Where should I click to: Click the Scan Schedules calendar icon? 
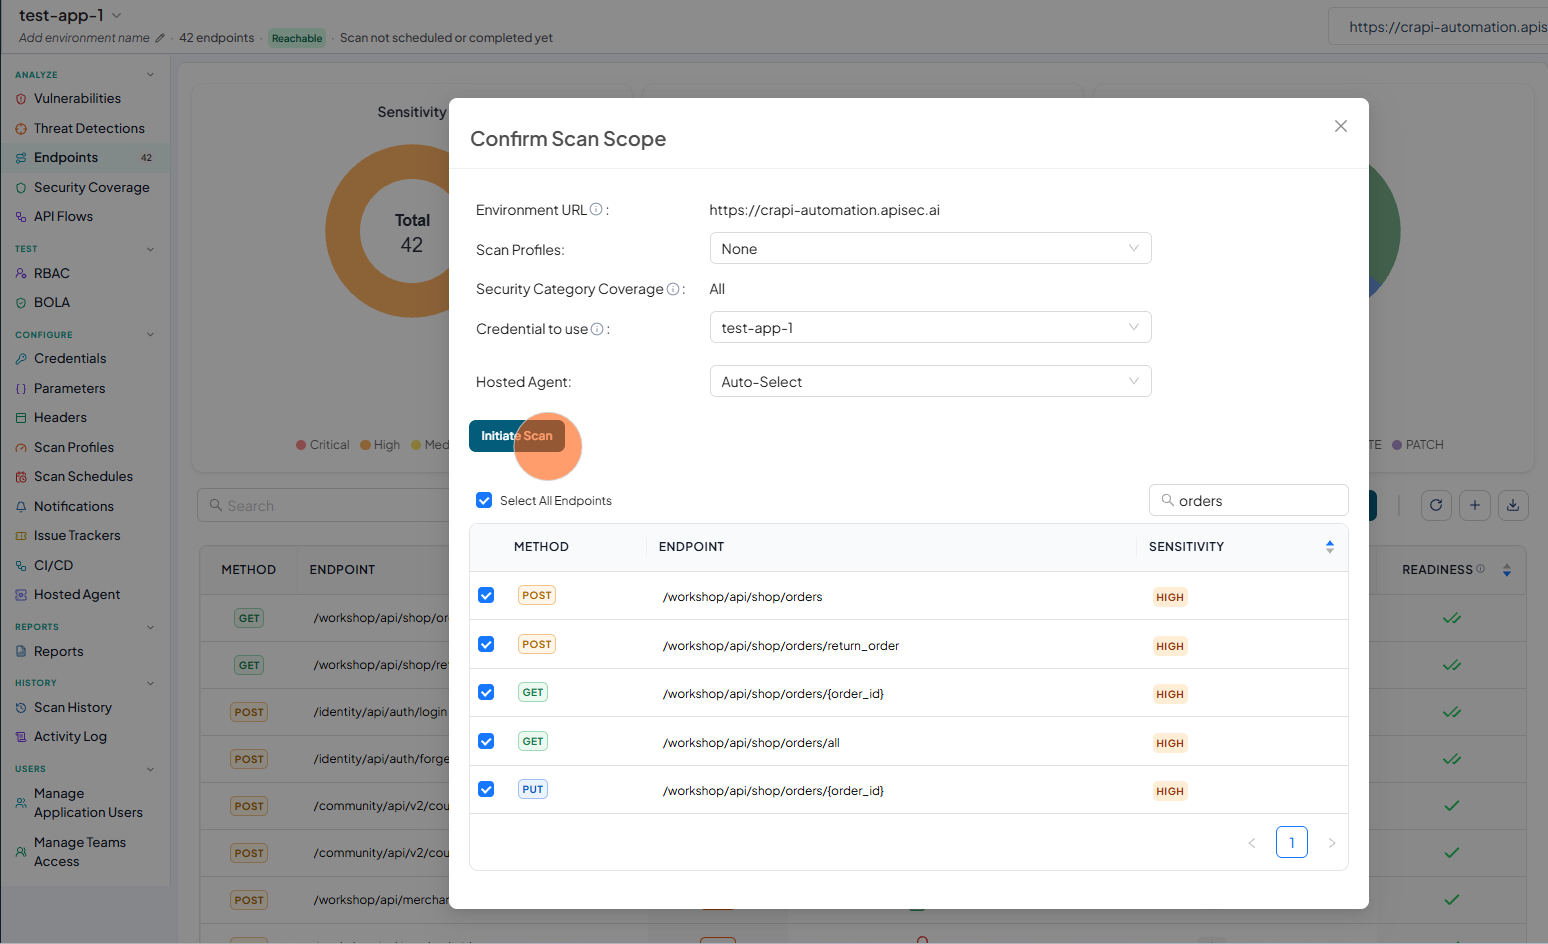[x=21, y=477]
